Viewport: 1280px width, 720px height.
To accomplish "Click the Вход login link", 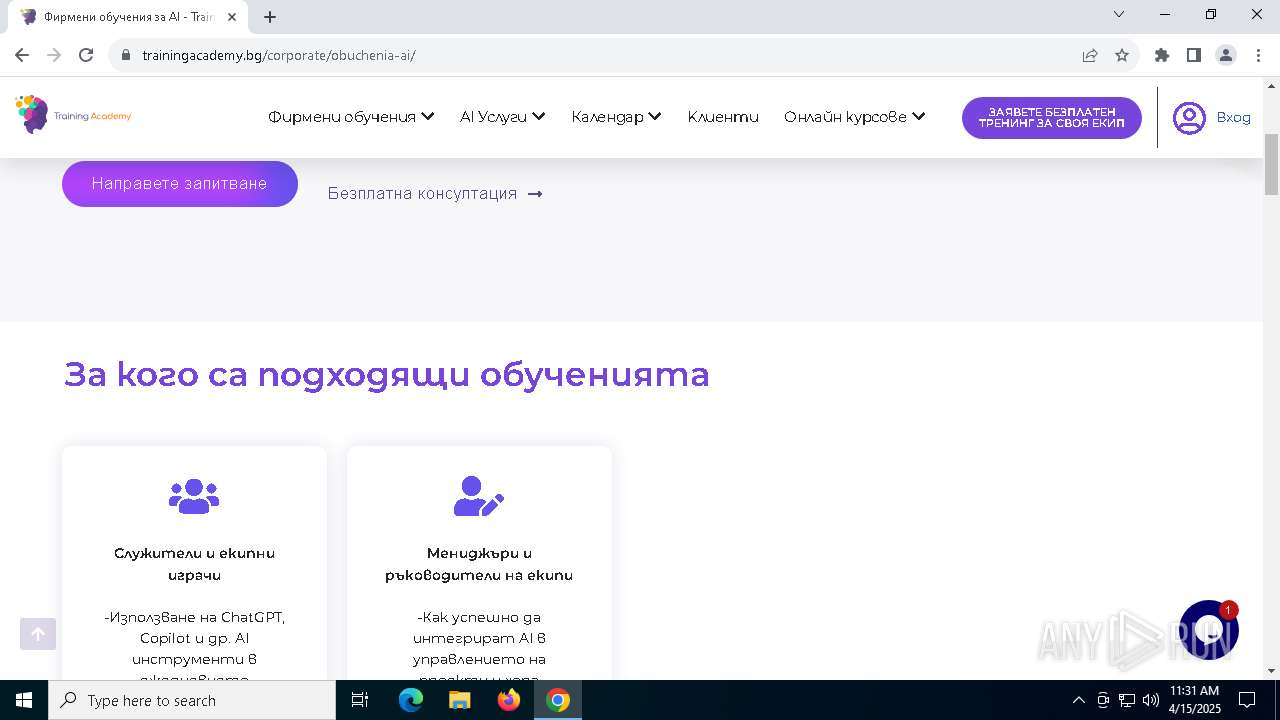I will coord(1233,118).
